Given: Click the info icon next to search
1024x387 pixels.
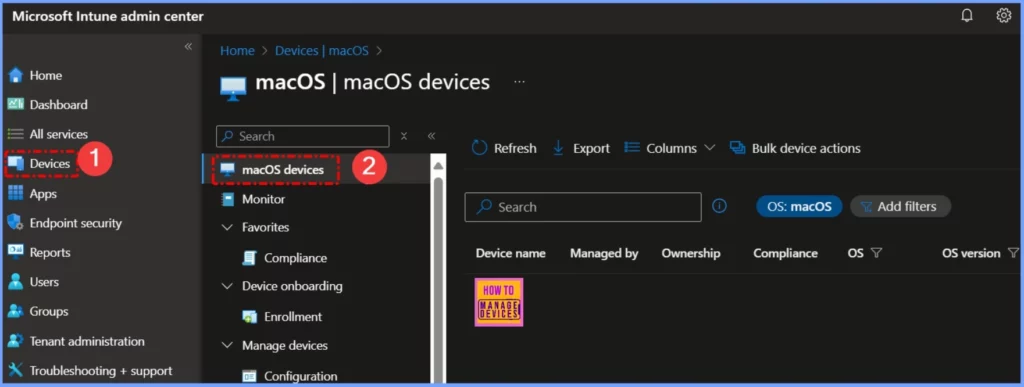Looking at the screenshot, I should click(x=719, y=206).
